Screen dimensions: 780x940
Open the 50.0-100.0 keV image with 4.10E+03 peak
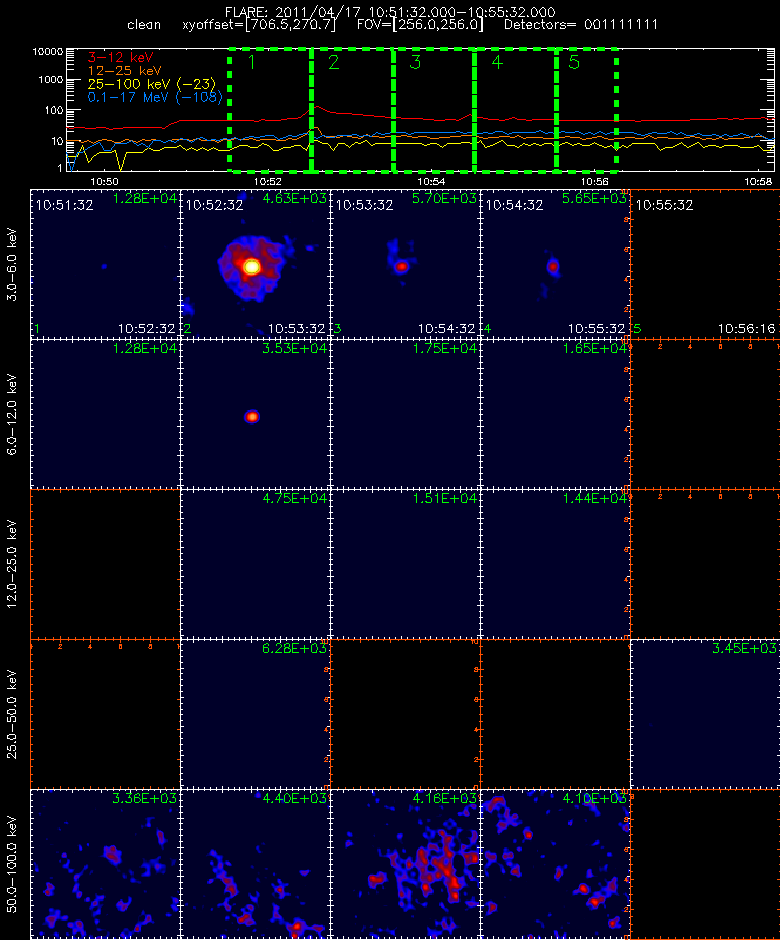coord(555,864)
